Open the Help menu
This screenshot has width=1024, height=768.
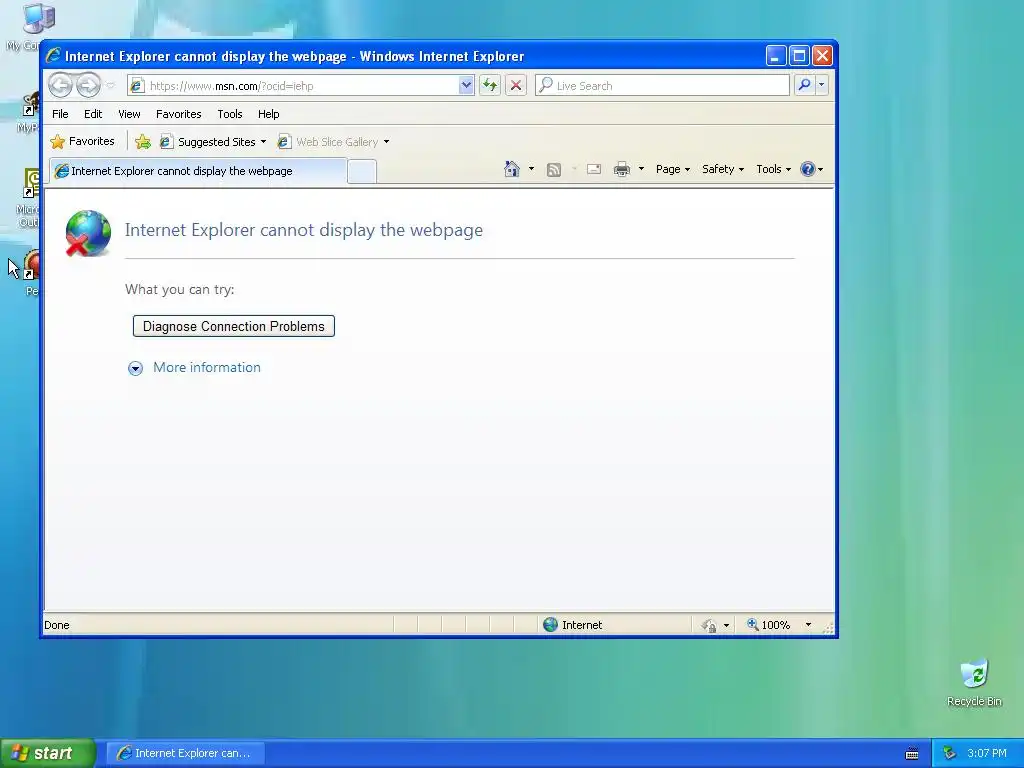pyautogui.click(x=268, y=114)
